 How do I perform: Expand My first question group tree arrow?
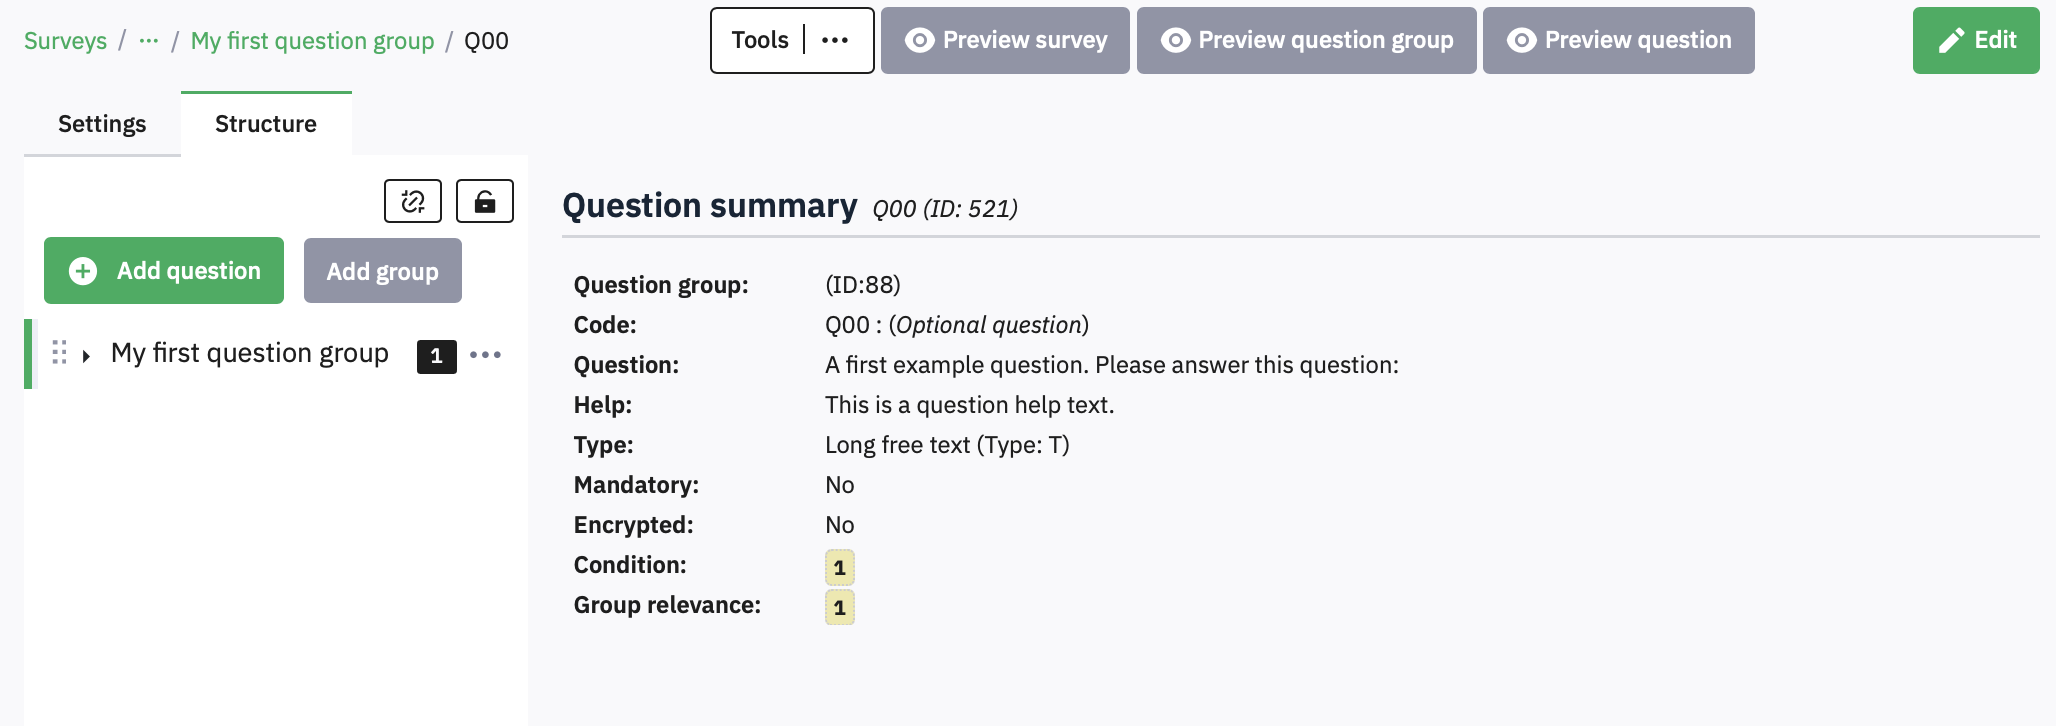tap(87, 356)
